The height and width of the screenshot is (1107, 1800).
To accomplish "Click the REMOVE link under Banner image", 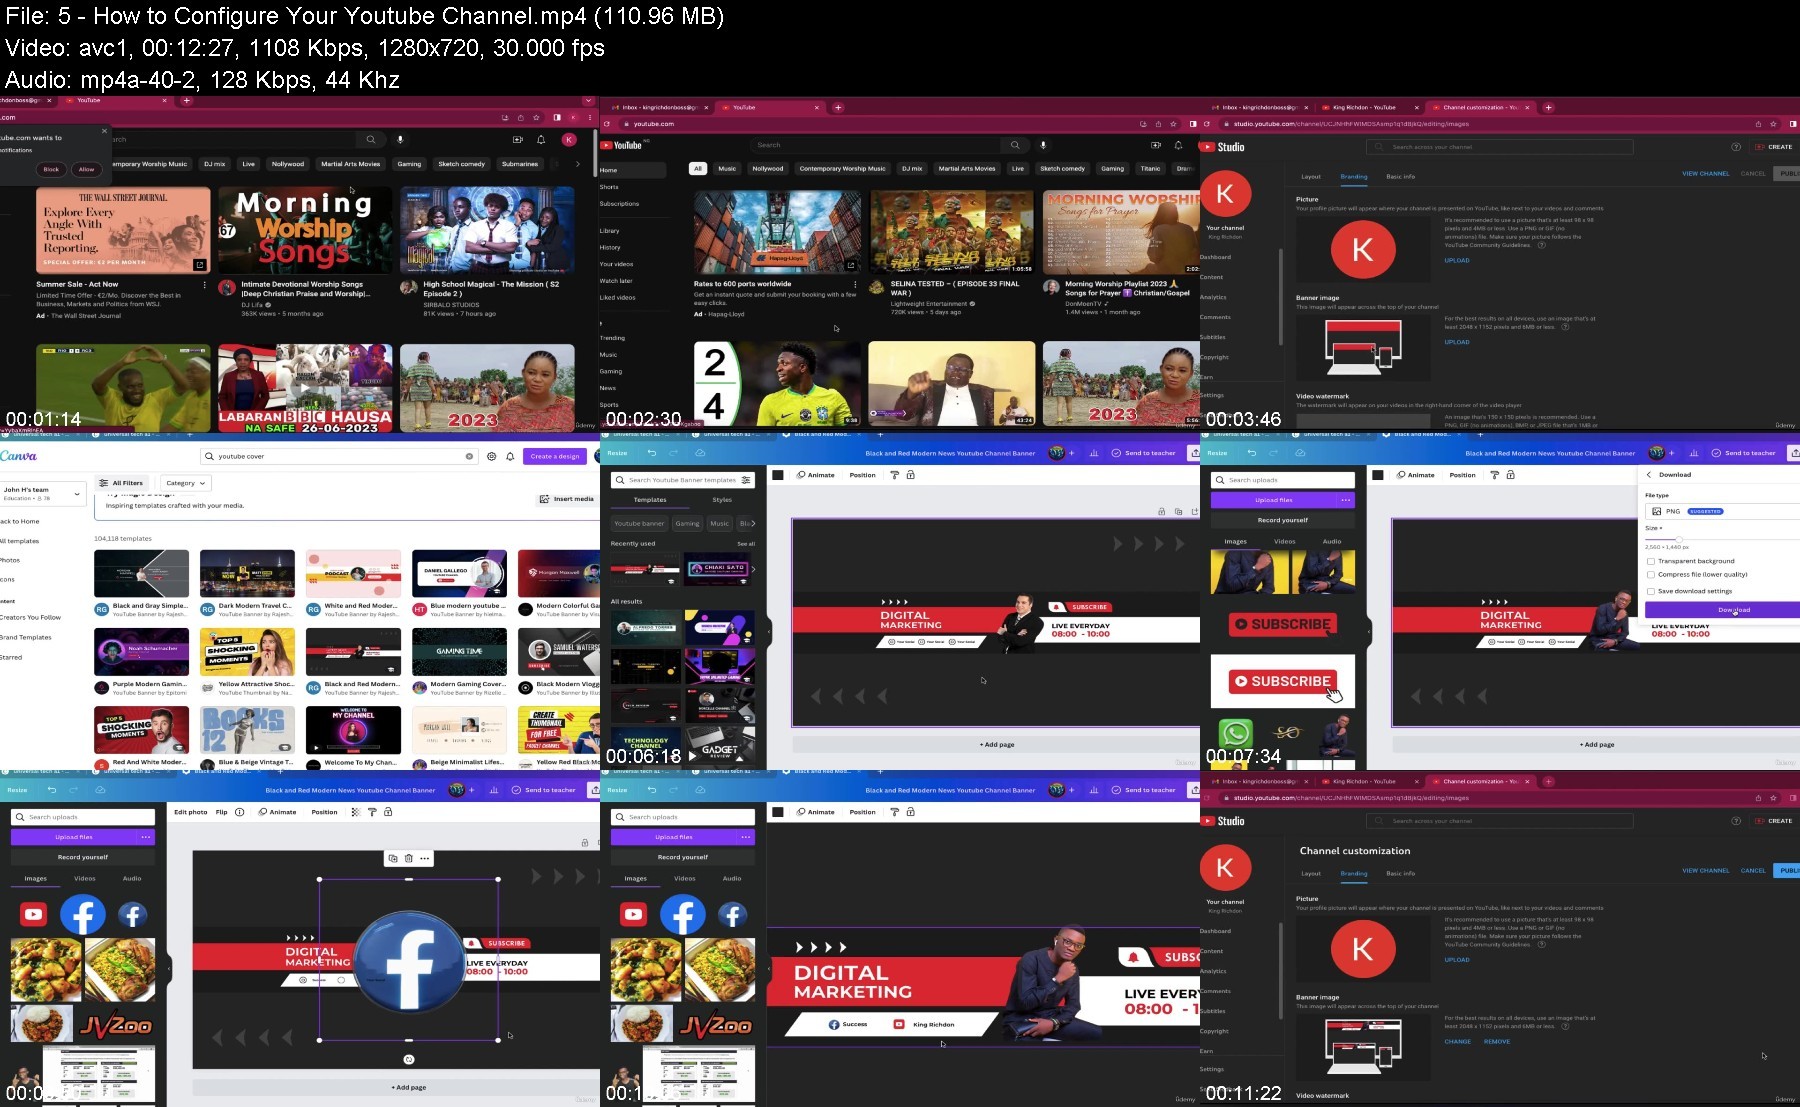I will [1497, 1042].
